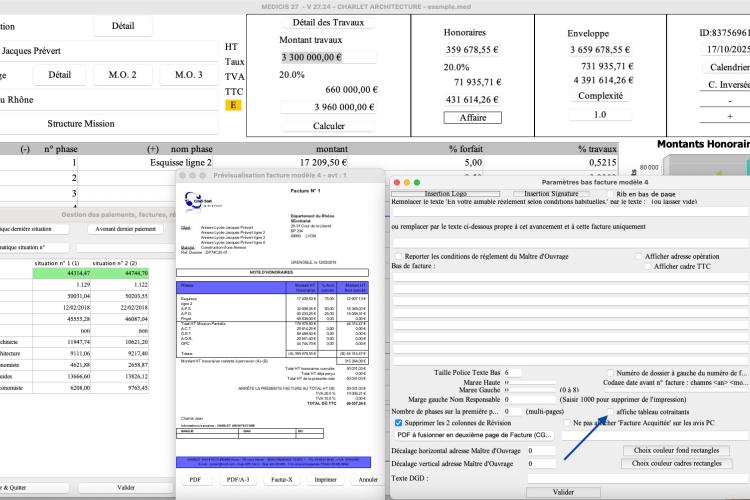Image resolution: width=750 pixels, height=500 pixels.
Task: Click Avenant dernier paiement button
Action: 125,229
